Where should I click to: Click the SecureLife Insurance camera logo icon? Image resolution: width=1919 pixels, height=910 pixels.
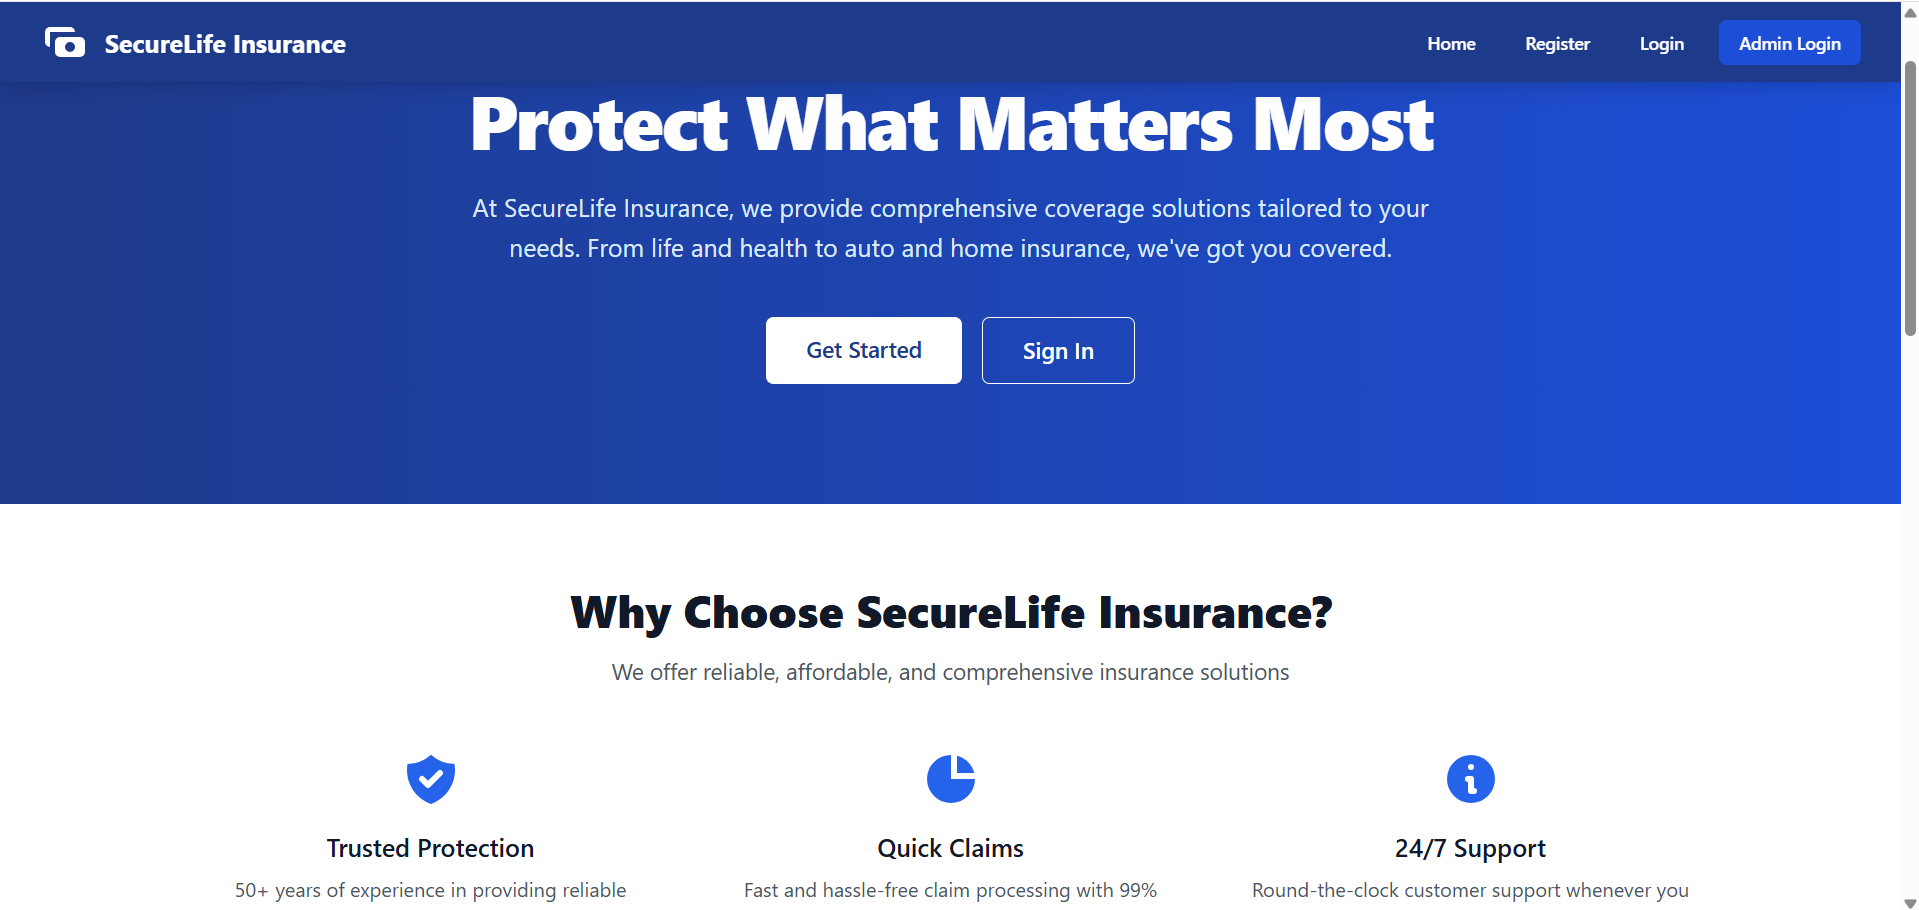click(x=64, y=42)
